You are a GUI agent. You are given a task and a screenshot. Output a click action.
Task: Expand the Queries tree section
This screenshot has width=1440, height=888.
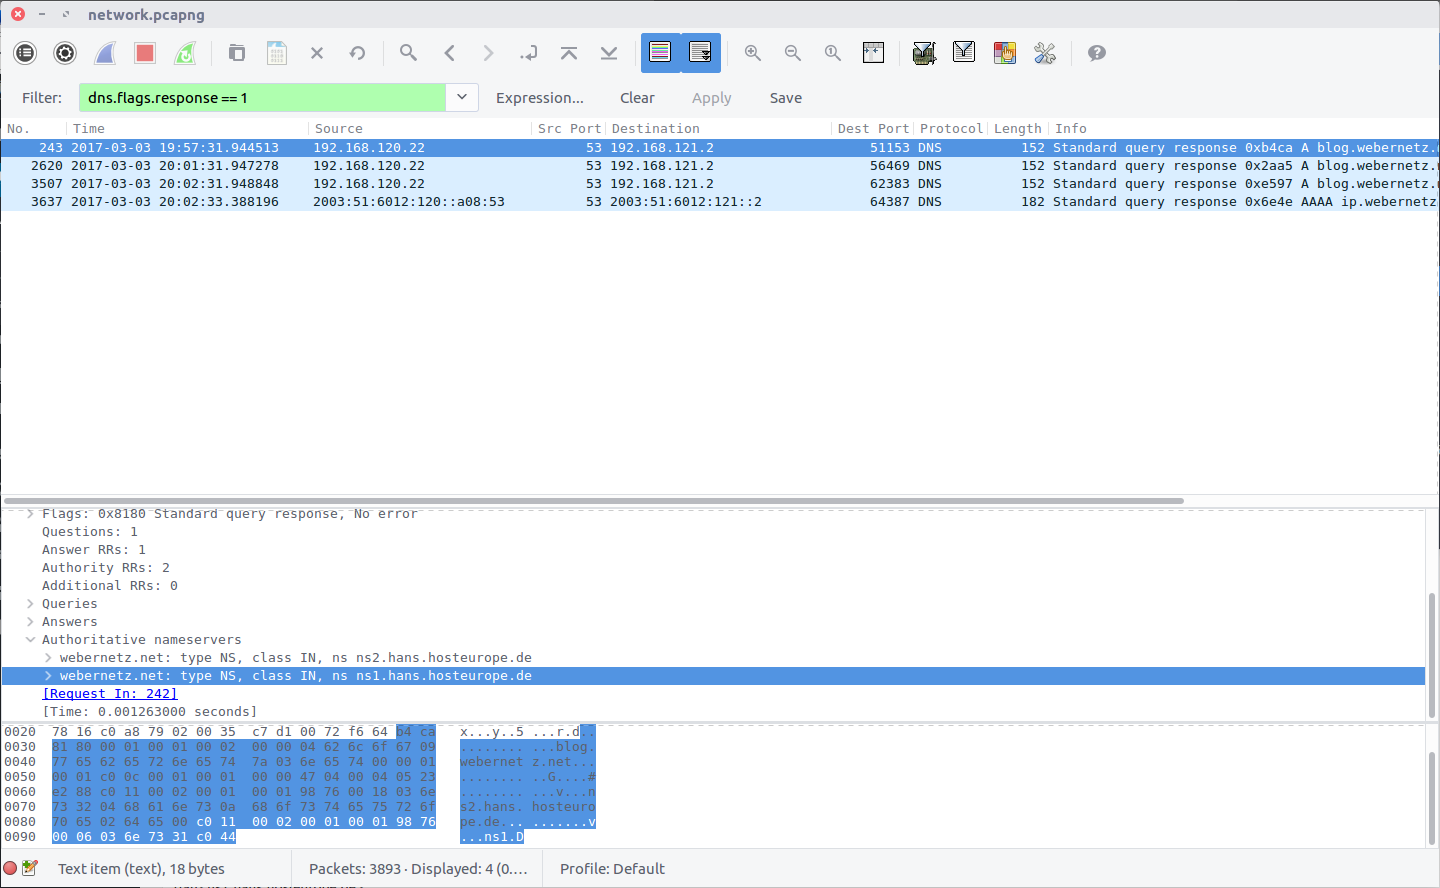click(x=31, y=604)
